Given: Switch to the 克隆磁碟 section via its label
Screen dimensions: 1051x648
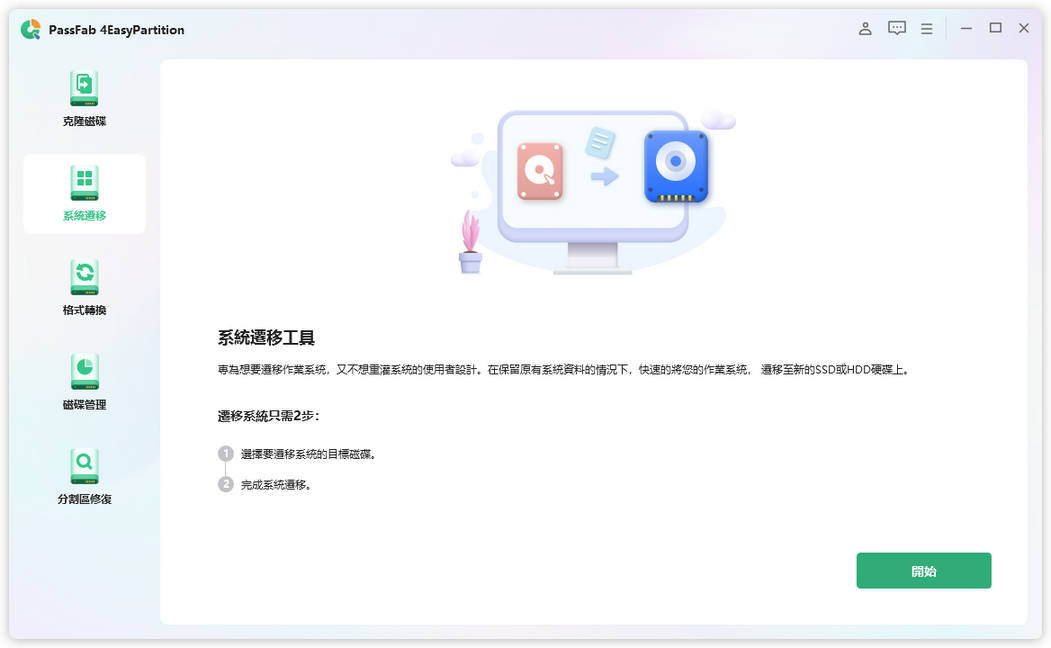Looking at the screenshot, I should [84, 120].
